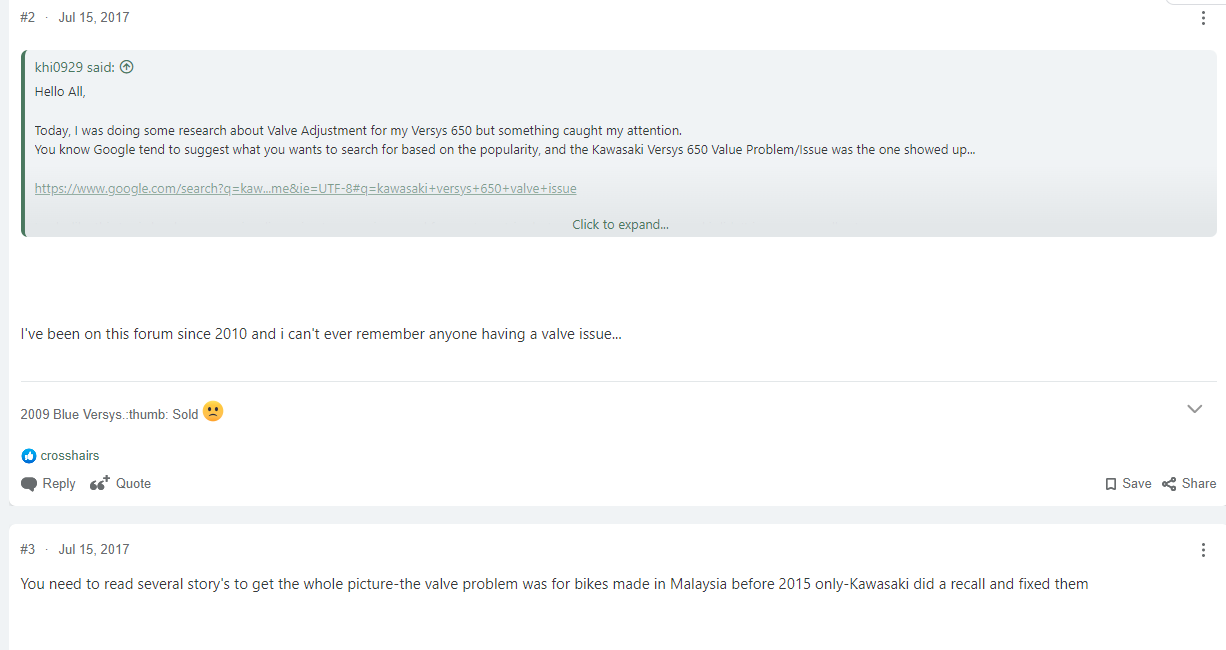Viewport: 1226px width, 650px height.
Task: Click the Jul 15, 2017 date on post #3
Action: (x=94, y=550)
